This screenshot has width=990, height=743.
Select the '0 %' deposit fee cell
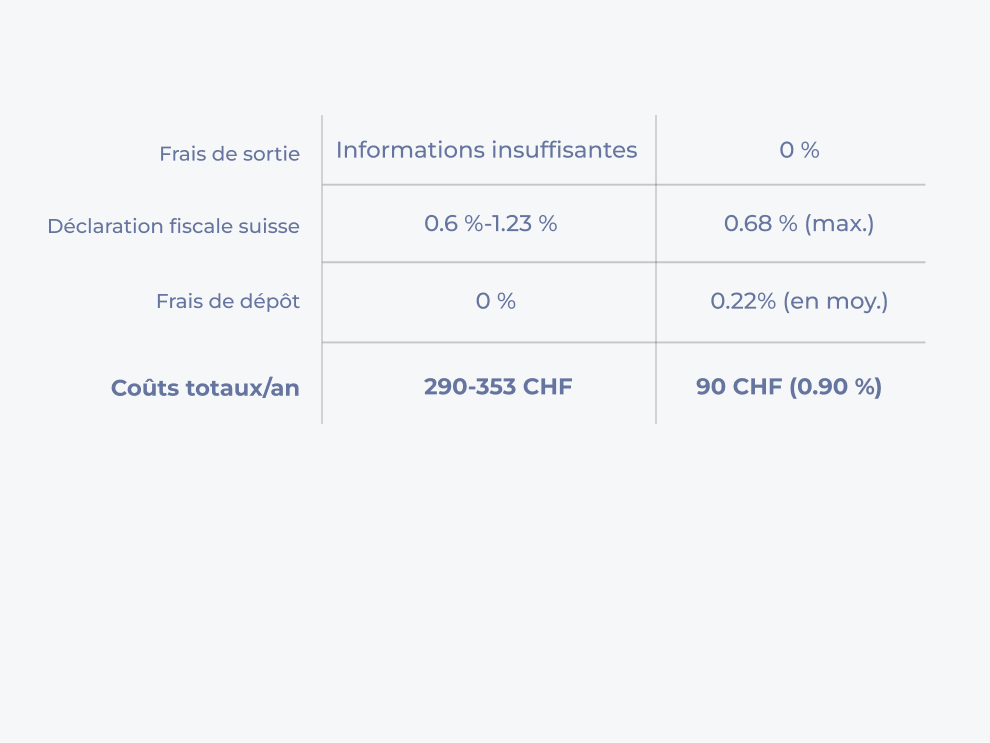point(495,301)
